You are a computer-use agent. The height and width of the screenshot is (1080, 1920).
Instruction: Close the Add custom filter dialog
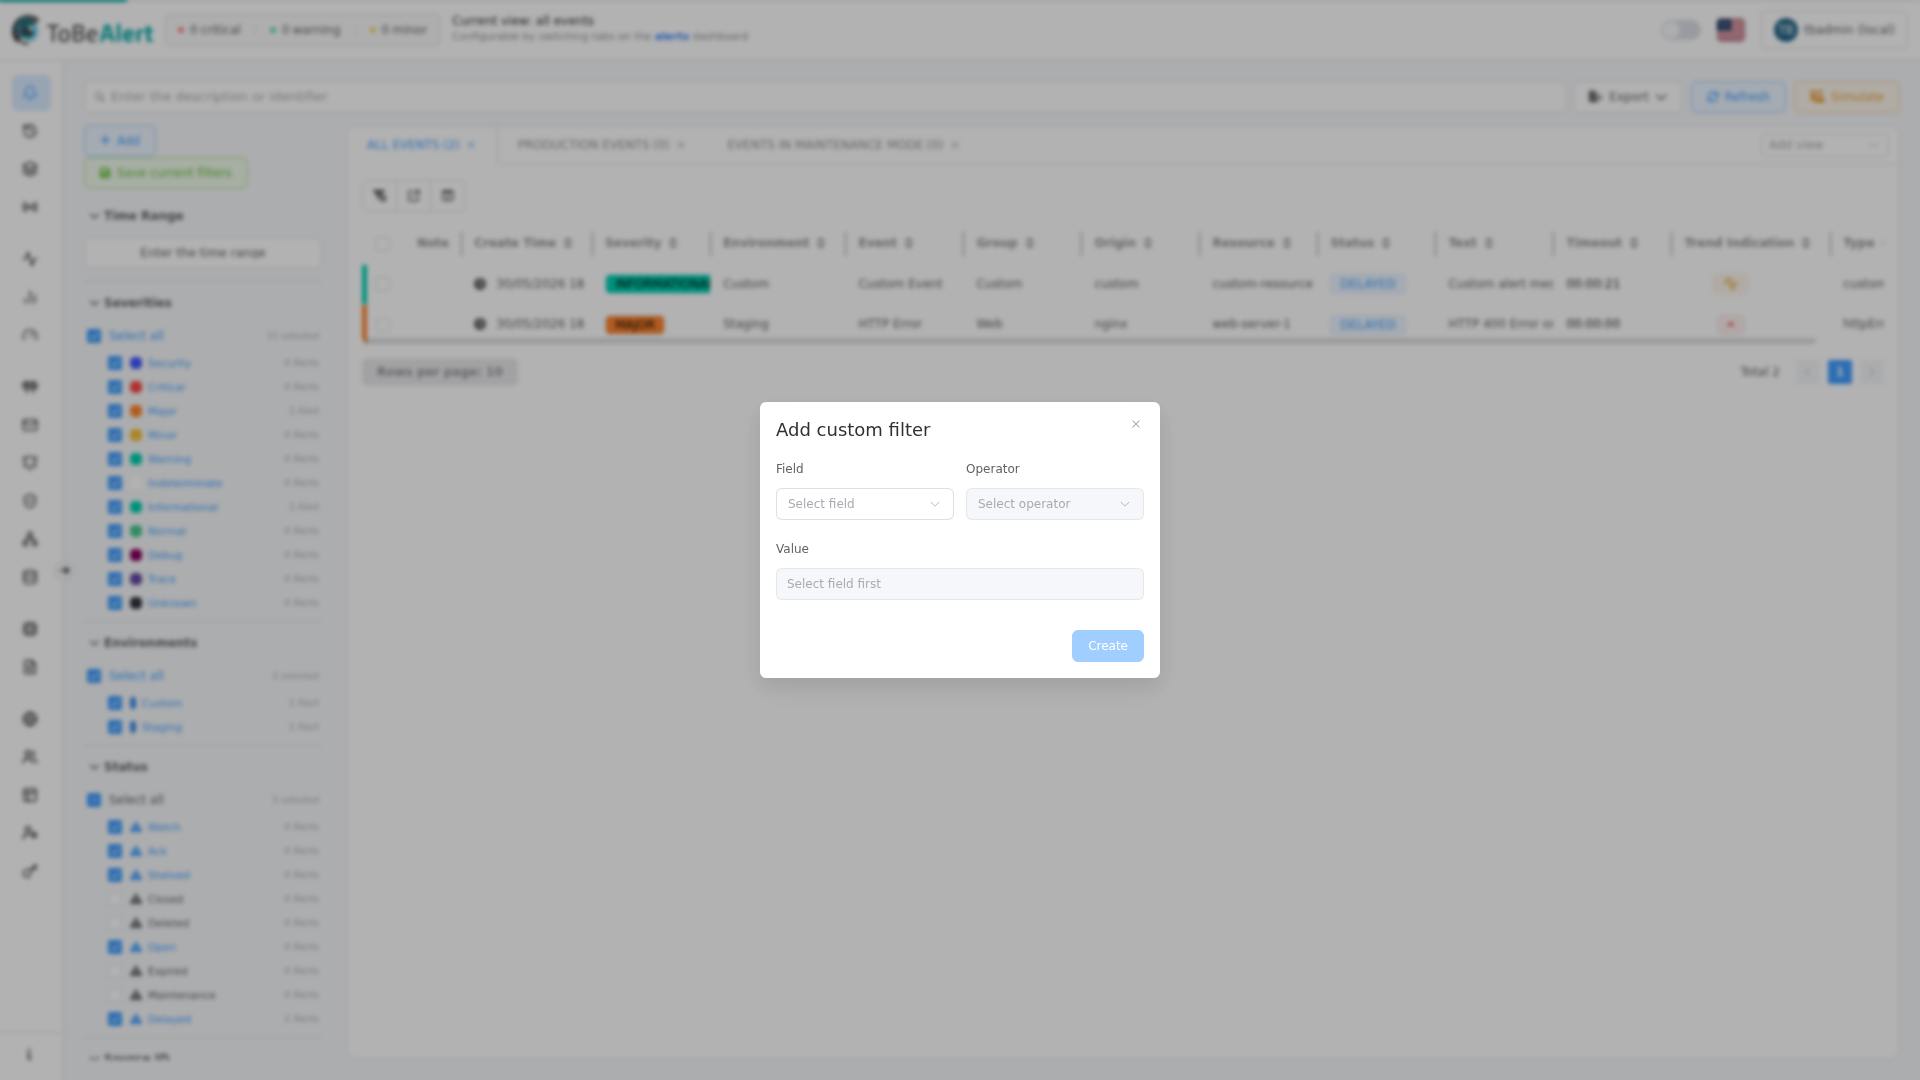pyautogui.click(x=1136, y=424)
